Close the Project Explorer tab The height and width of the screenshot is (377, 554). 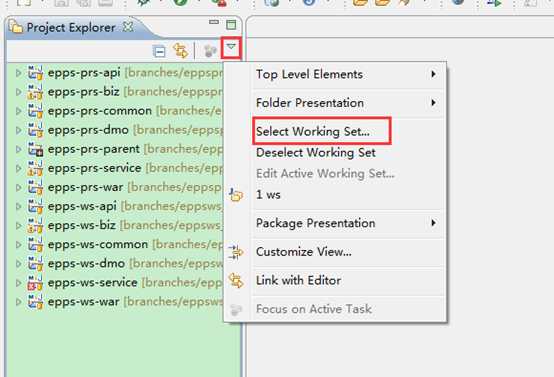[x=128, y=26]
